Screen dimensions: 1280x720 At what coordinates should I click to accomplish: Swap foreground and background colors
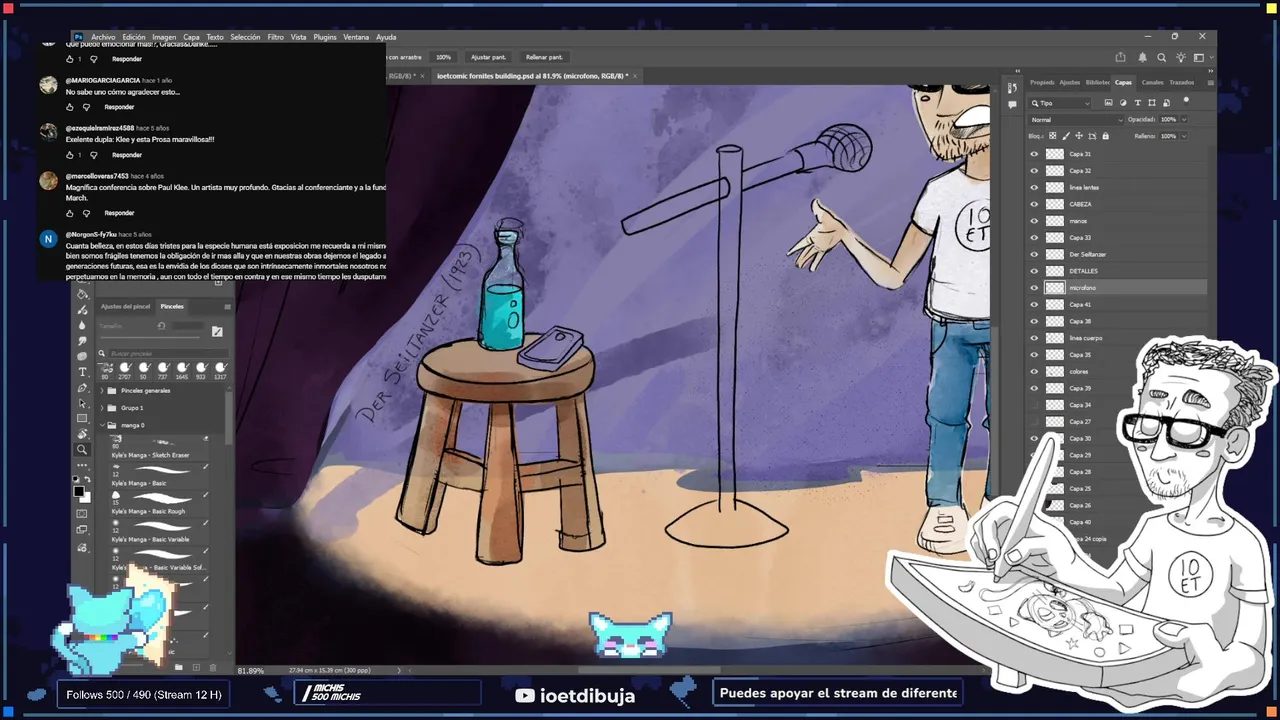[x=88, y=479]
